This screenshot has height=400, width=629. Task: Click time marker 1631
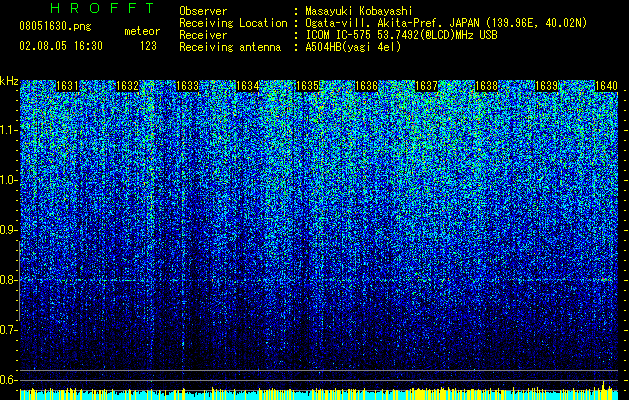click(67, 86)
